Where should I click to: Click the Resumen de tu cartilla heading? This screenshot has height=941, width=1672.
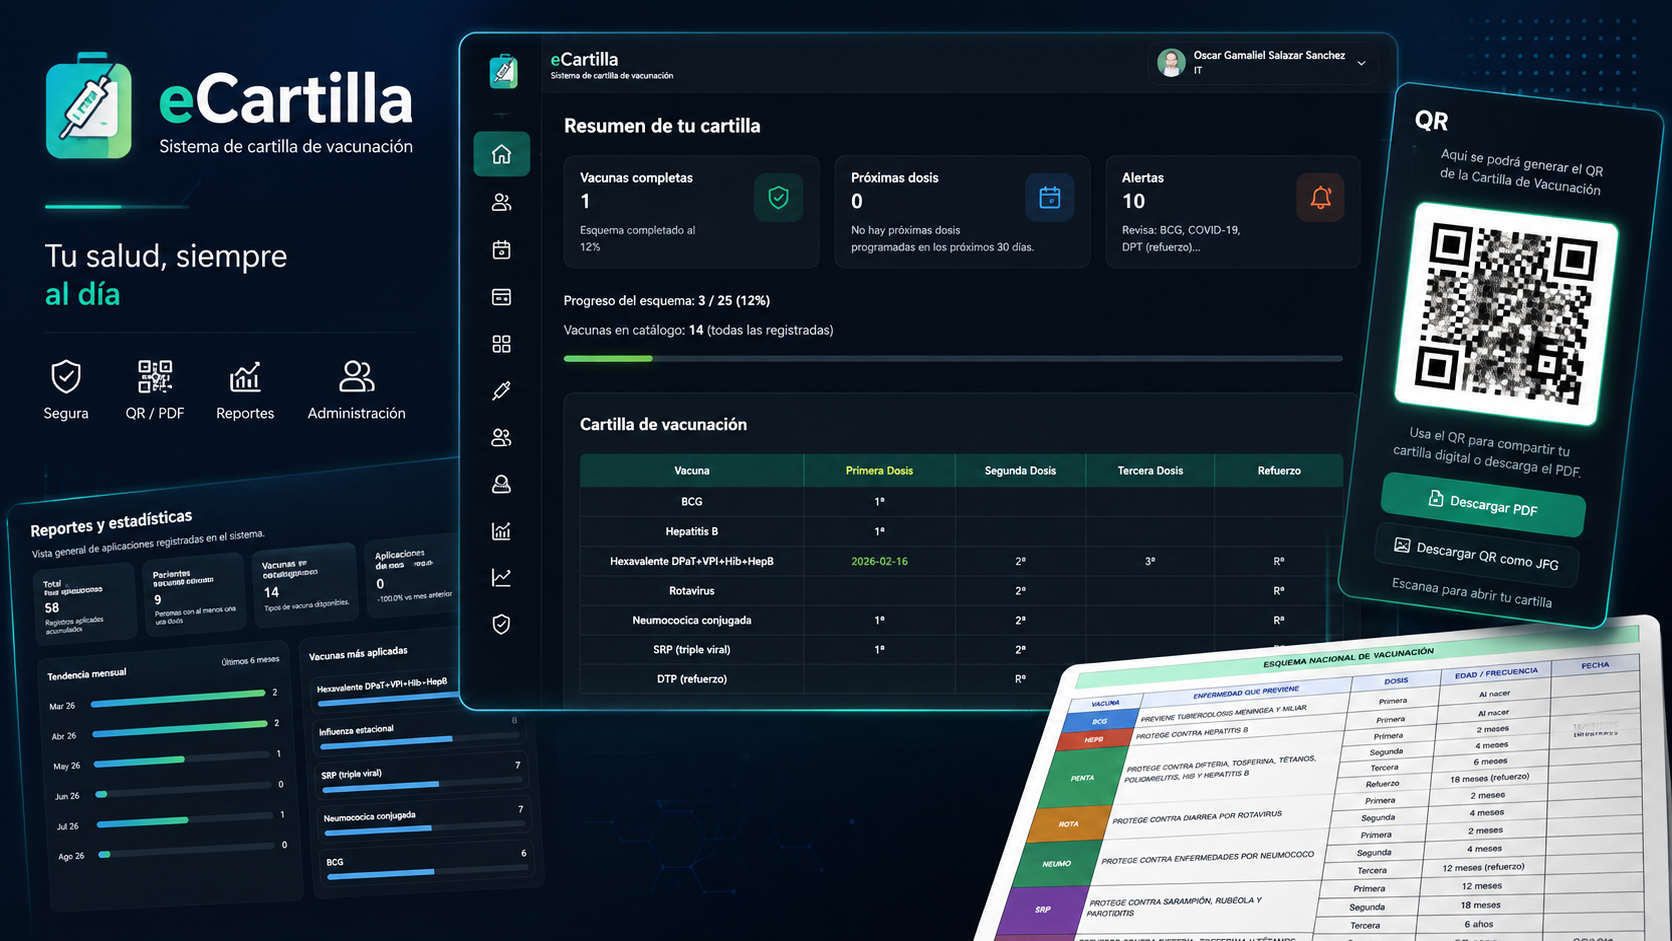662,126
